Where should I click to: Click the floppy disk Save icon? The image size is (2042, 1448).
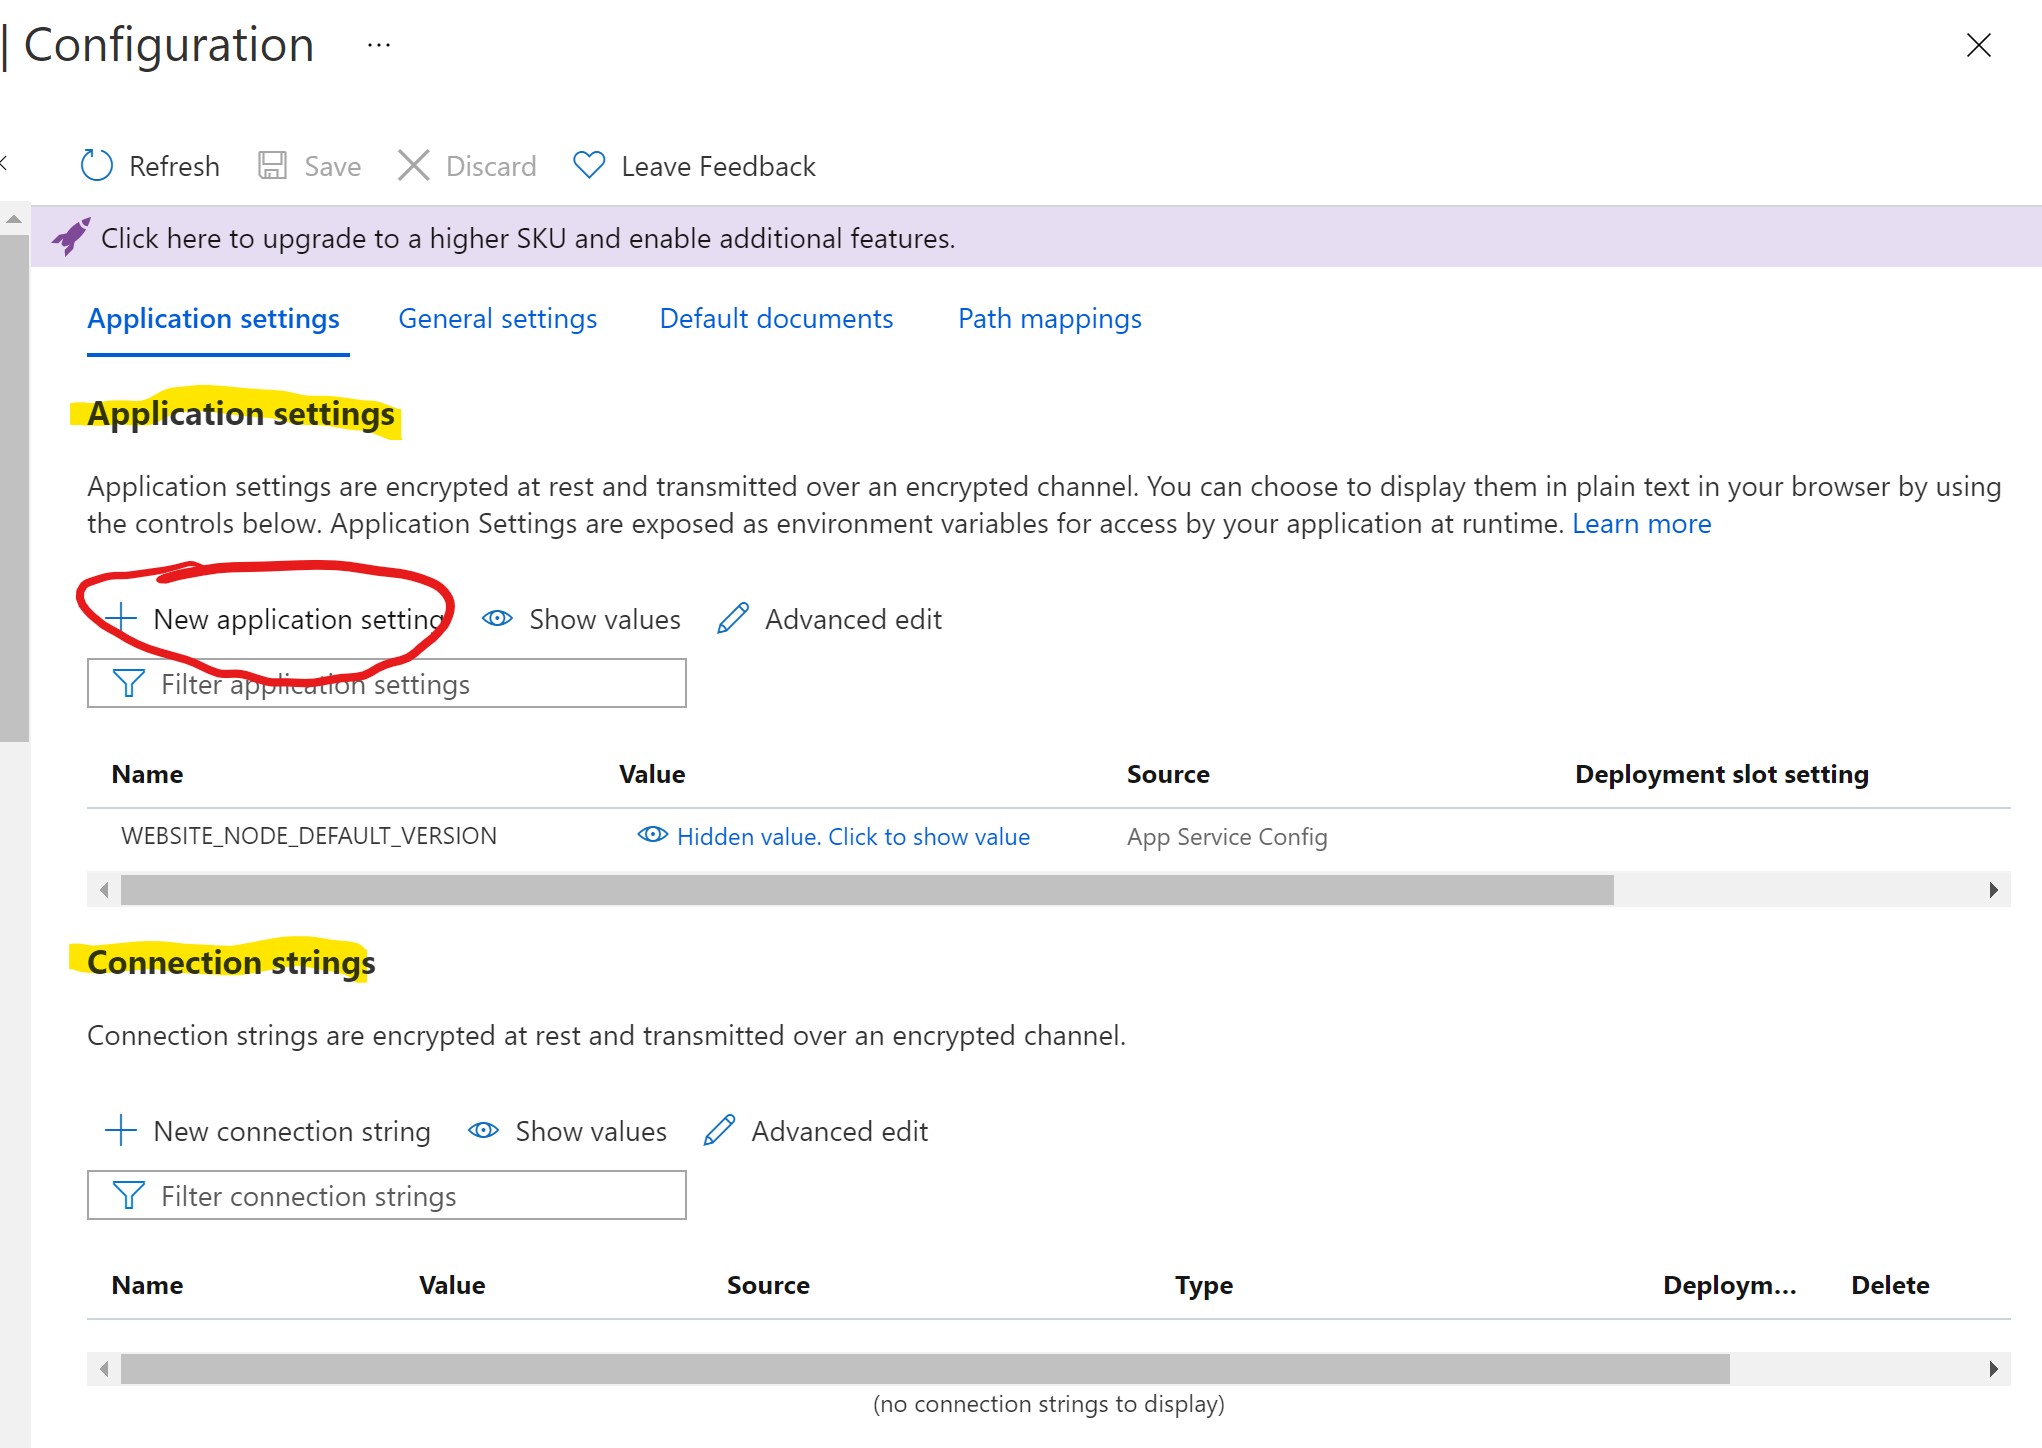click(x=272, y=165)
